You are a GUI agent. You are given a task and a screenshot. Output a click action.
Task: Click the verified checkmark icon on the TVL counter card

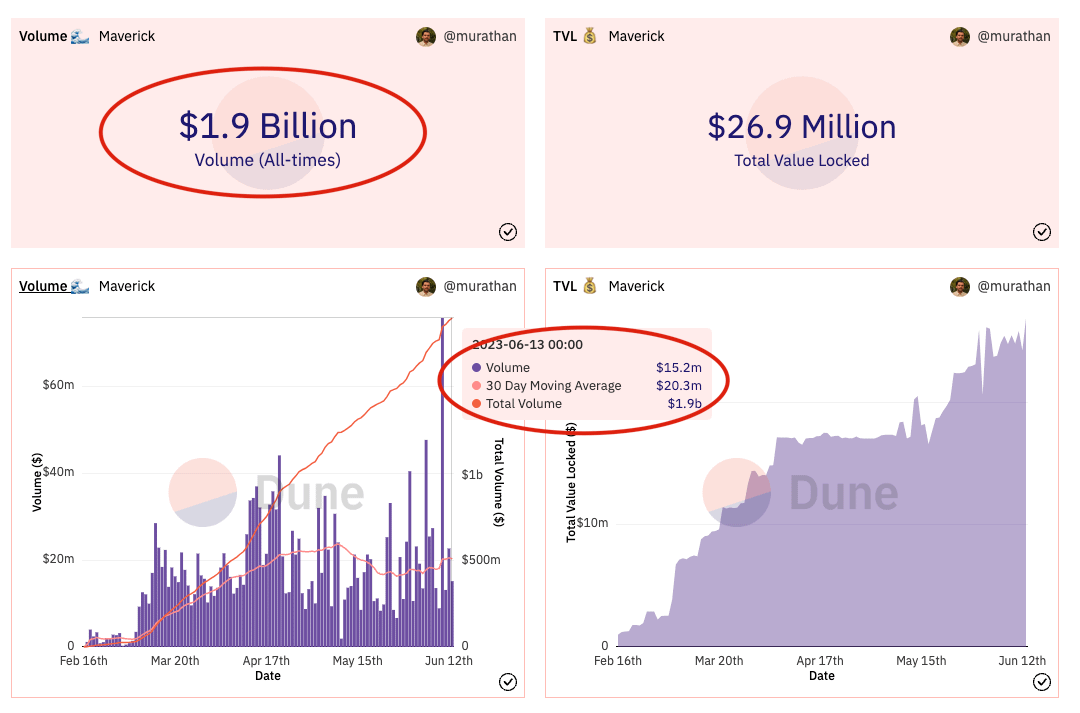1041,232
